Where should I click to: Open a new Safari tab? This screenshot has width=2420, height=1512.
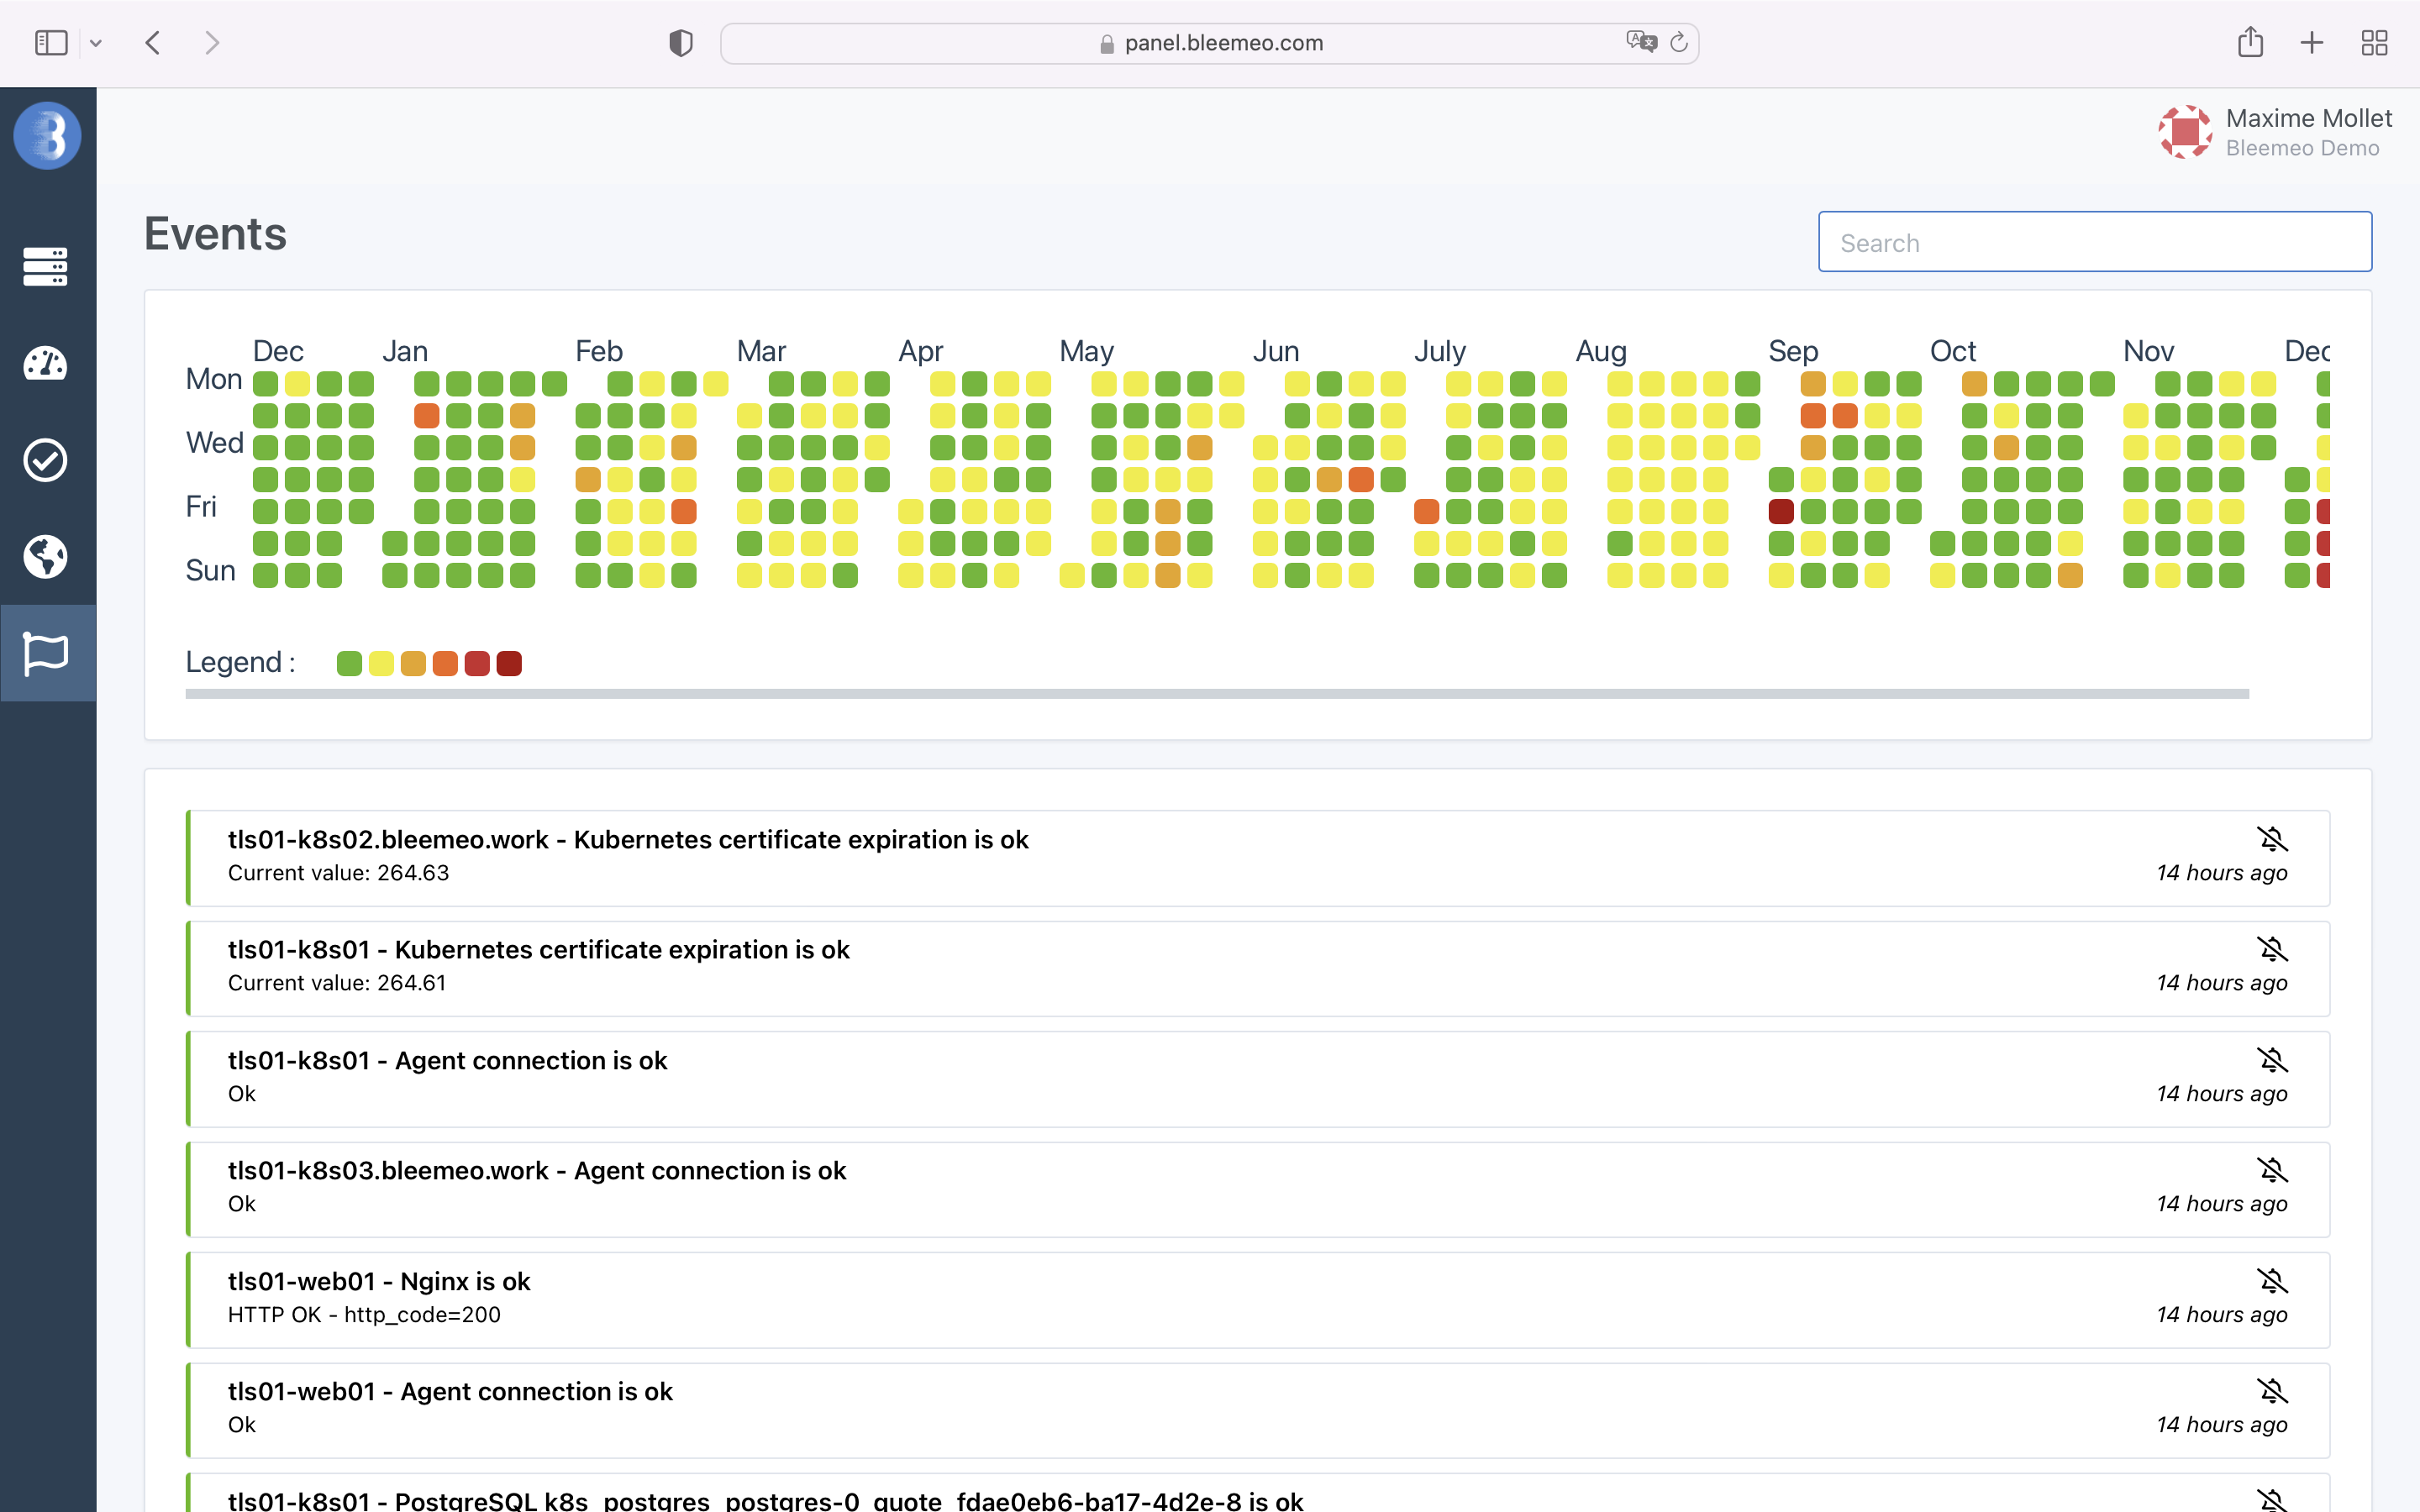[2311, 42]
